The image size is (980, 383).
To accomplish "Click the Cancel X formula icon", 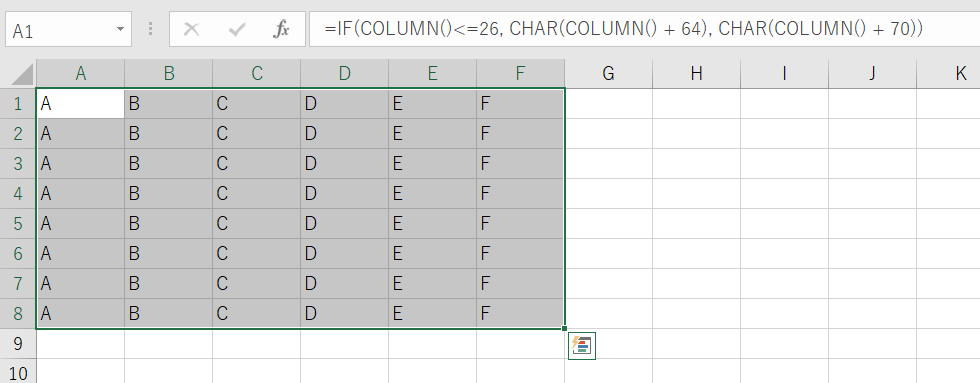I will tap(191, 29).
